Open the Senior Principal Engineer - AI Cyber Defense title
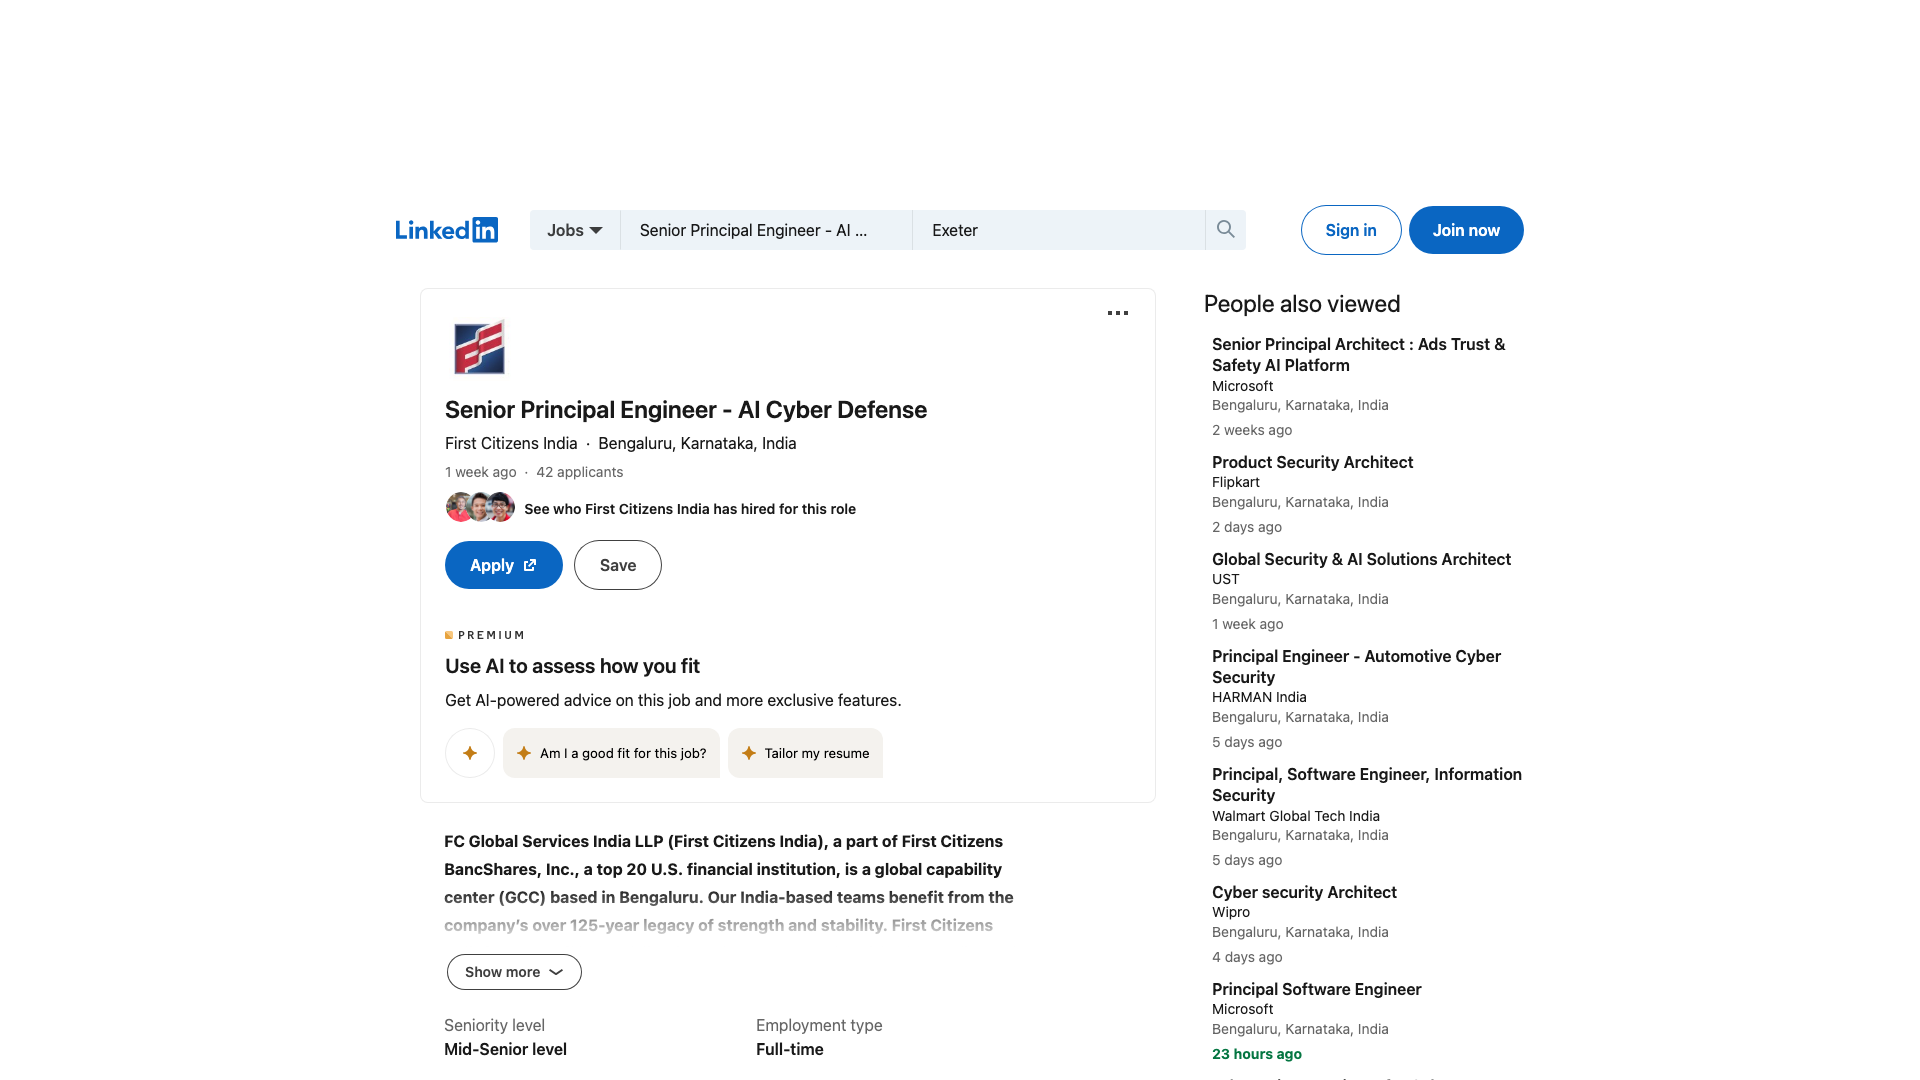Image resolution: width=1920 pixels, height=1080 pixels. [686, 410]
